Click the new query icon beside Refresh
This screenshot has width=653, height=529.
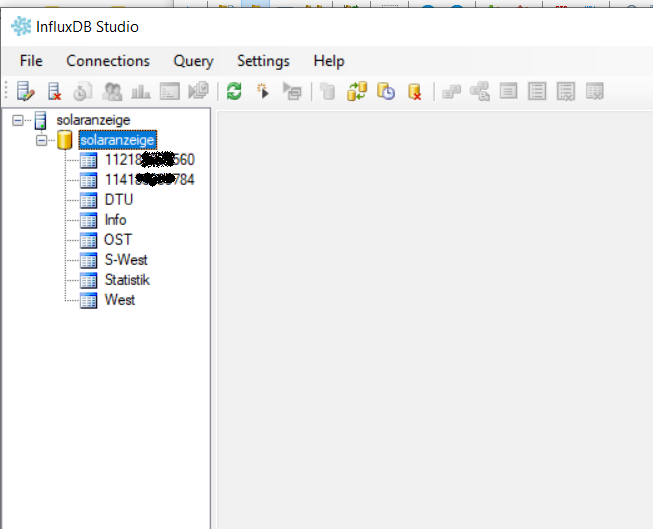pos(263,92)
